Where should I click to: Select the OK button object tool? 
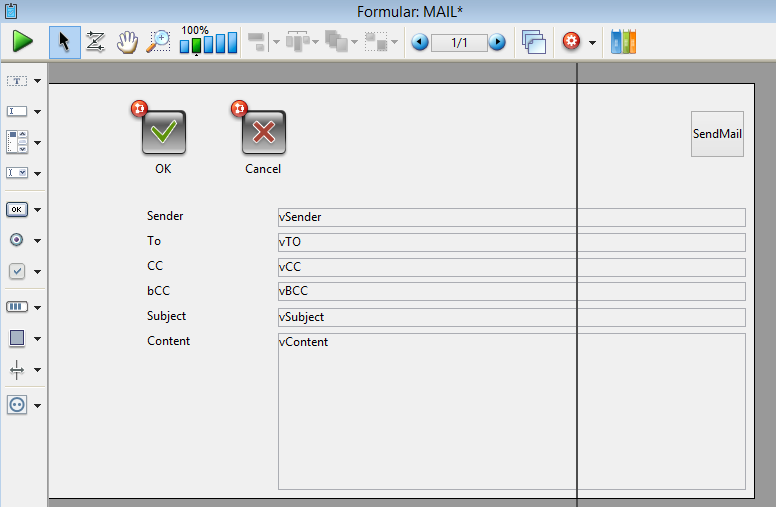click(17, 209)
